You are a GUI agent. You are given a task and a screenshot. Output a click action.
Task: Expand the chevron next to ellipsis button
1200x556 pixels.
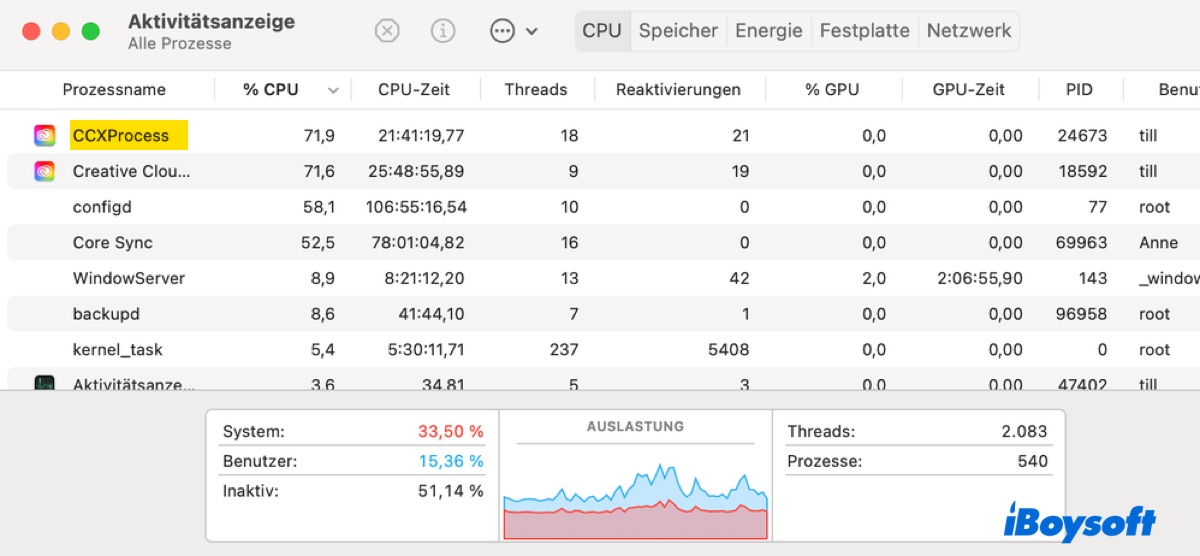[532, 32]
